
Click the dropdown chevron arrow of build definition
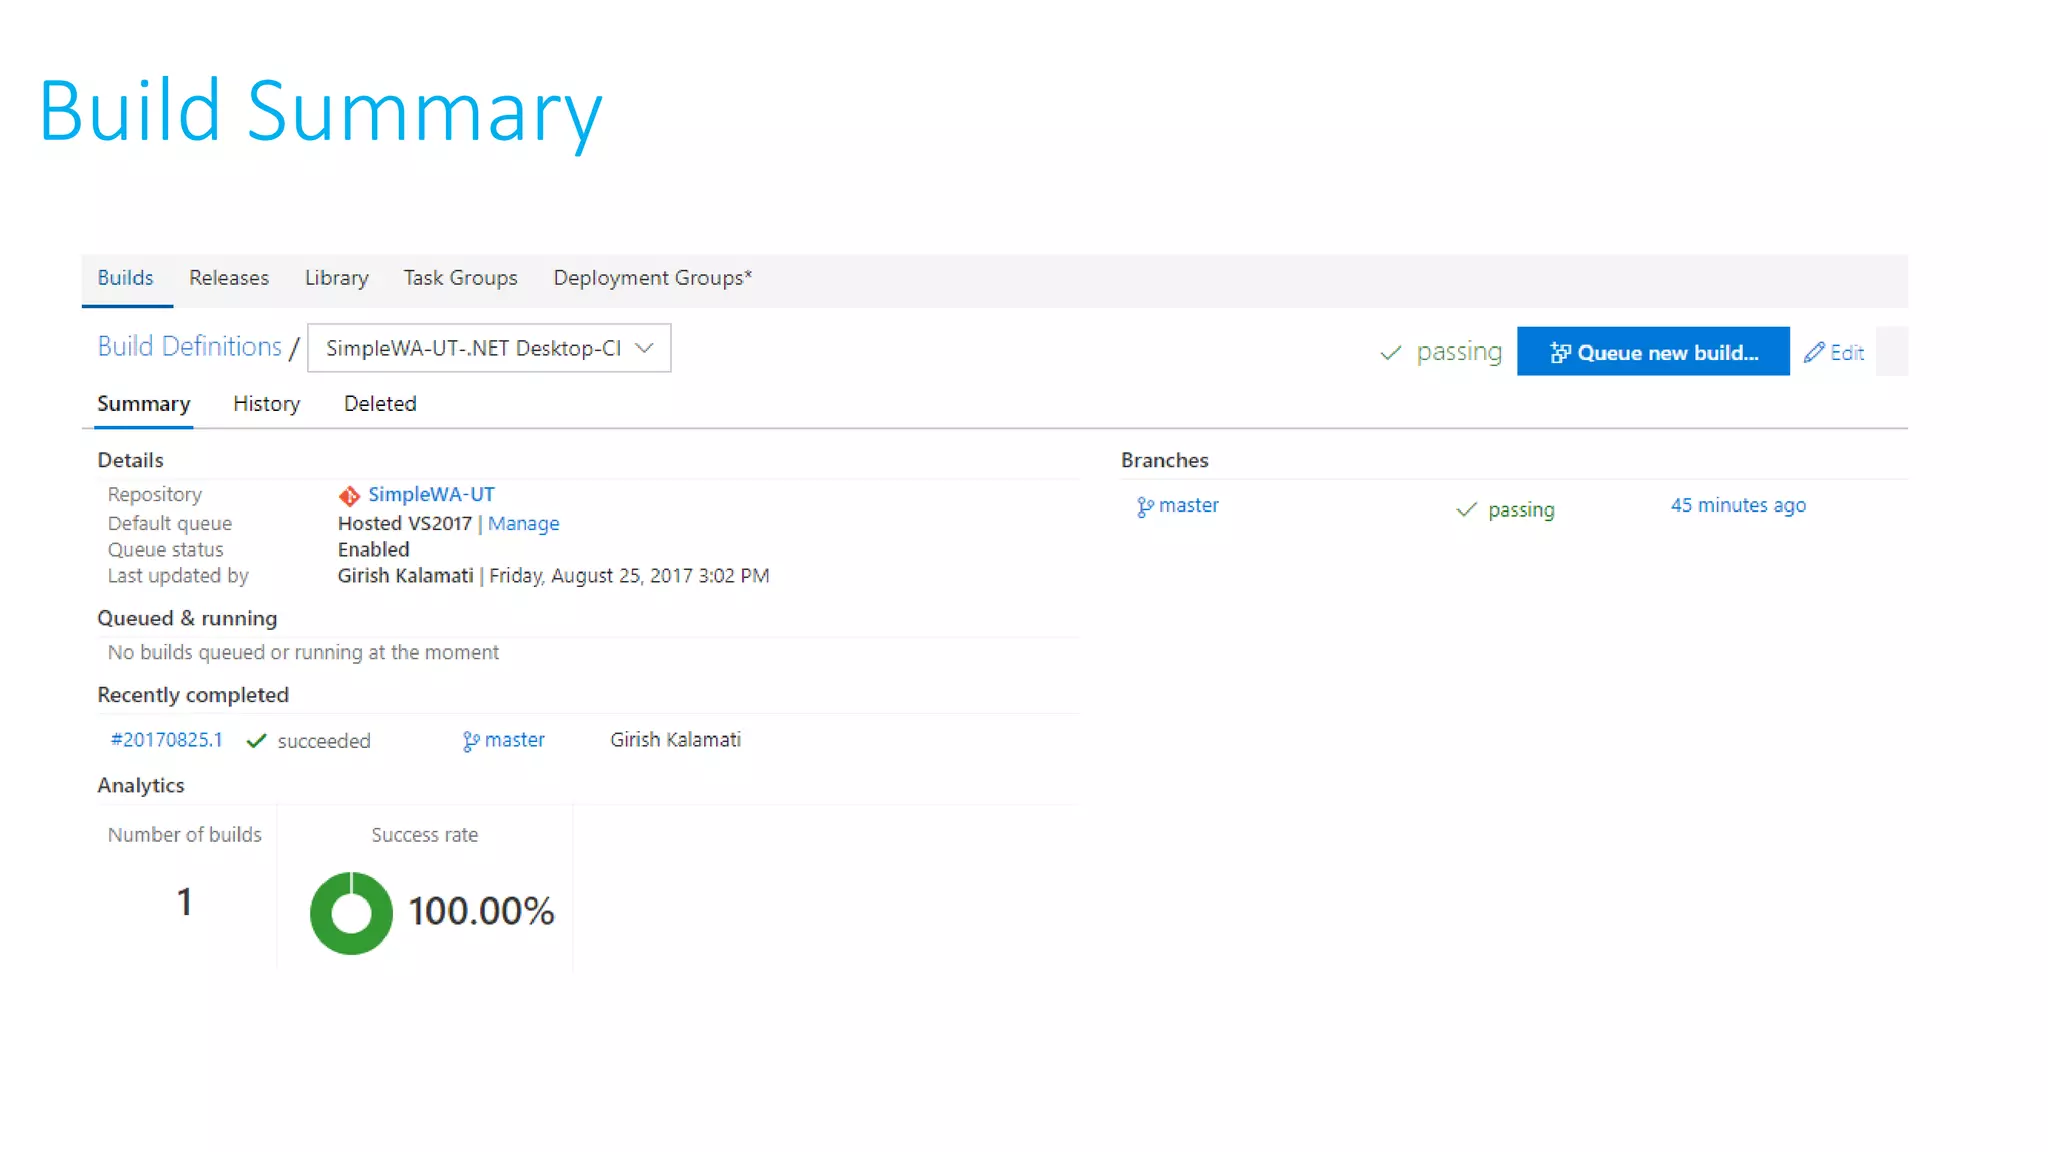(x=644, y=348)
